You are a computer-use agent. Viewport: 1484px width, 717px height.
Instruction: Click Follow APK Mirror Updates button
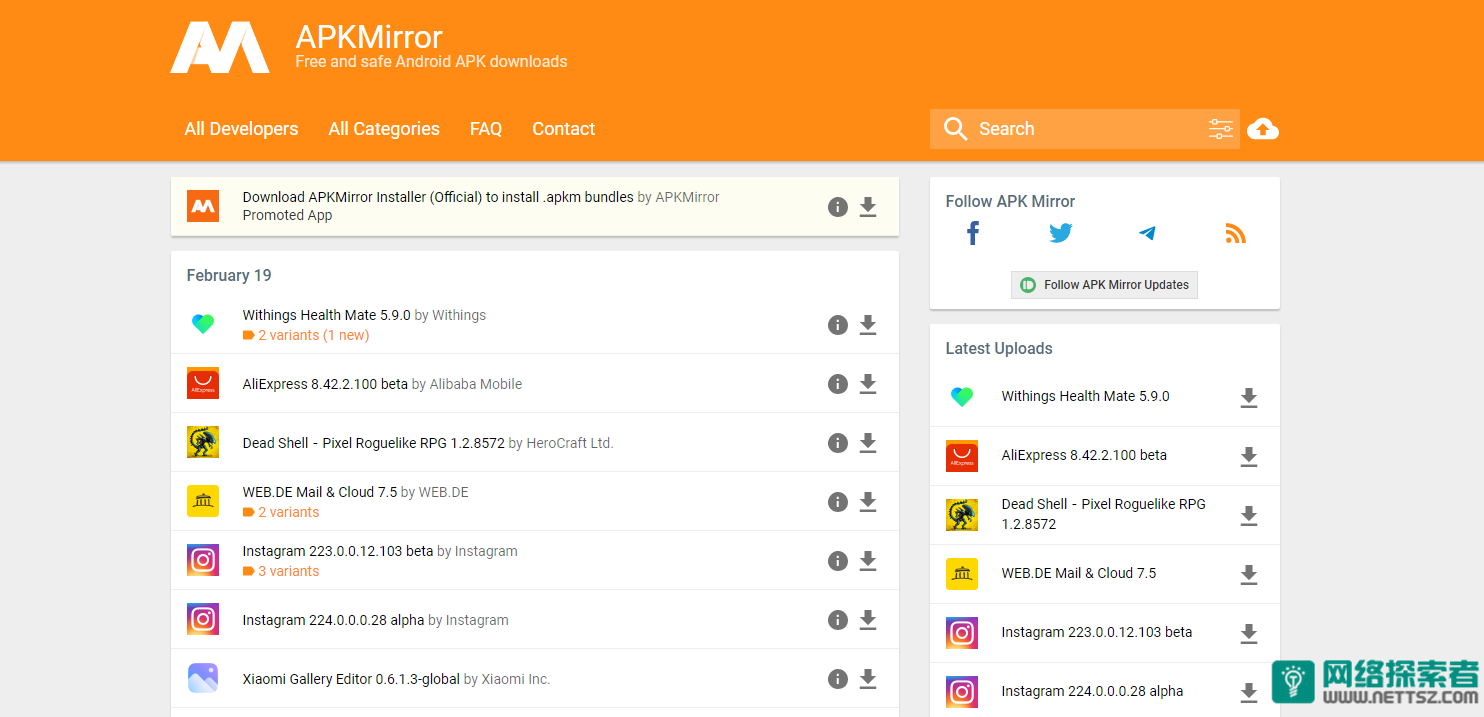(1104, 285)
